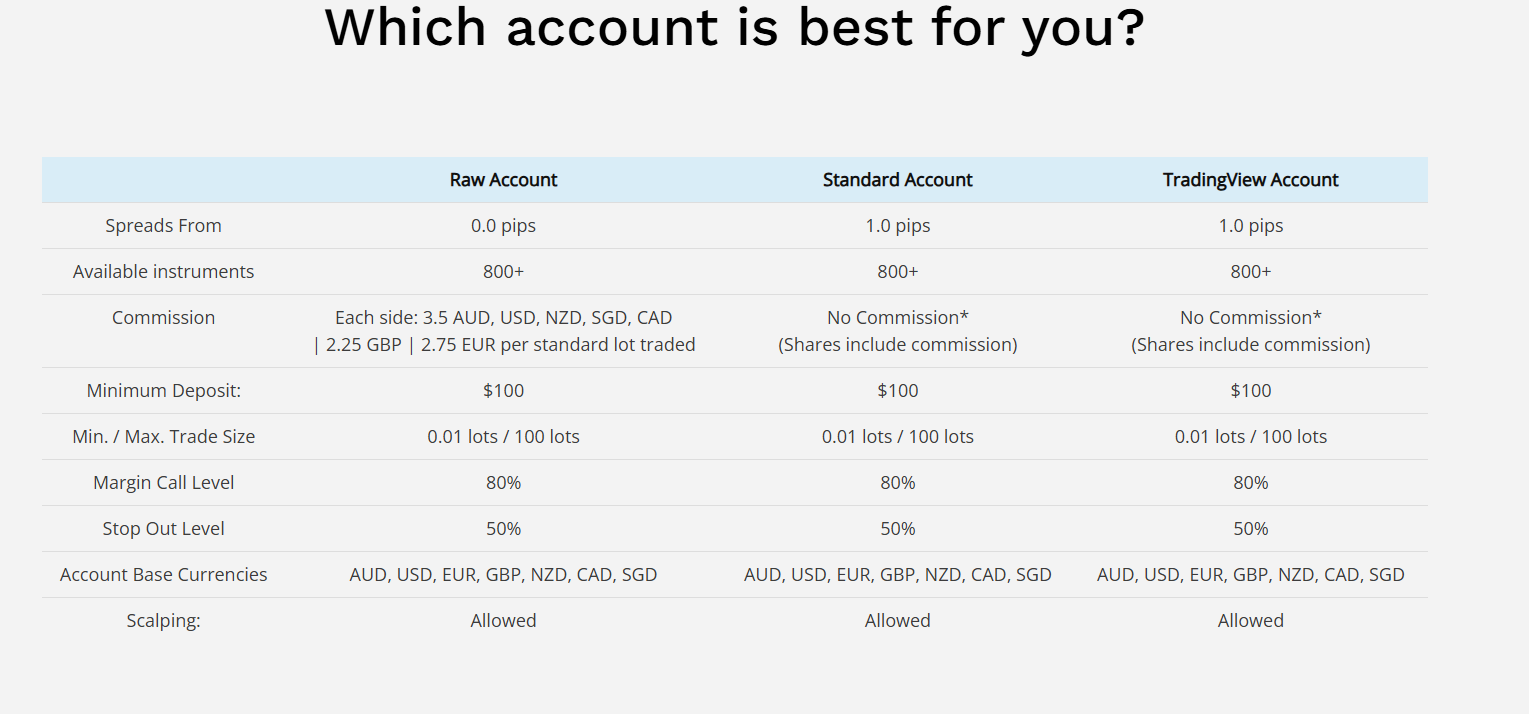Select the TradingView Account column header
1529x714 pixels.
coord(1250,180)
